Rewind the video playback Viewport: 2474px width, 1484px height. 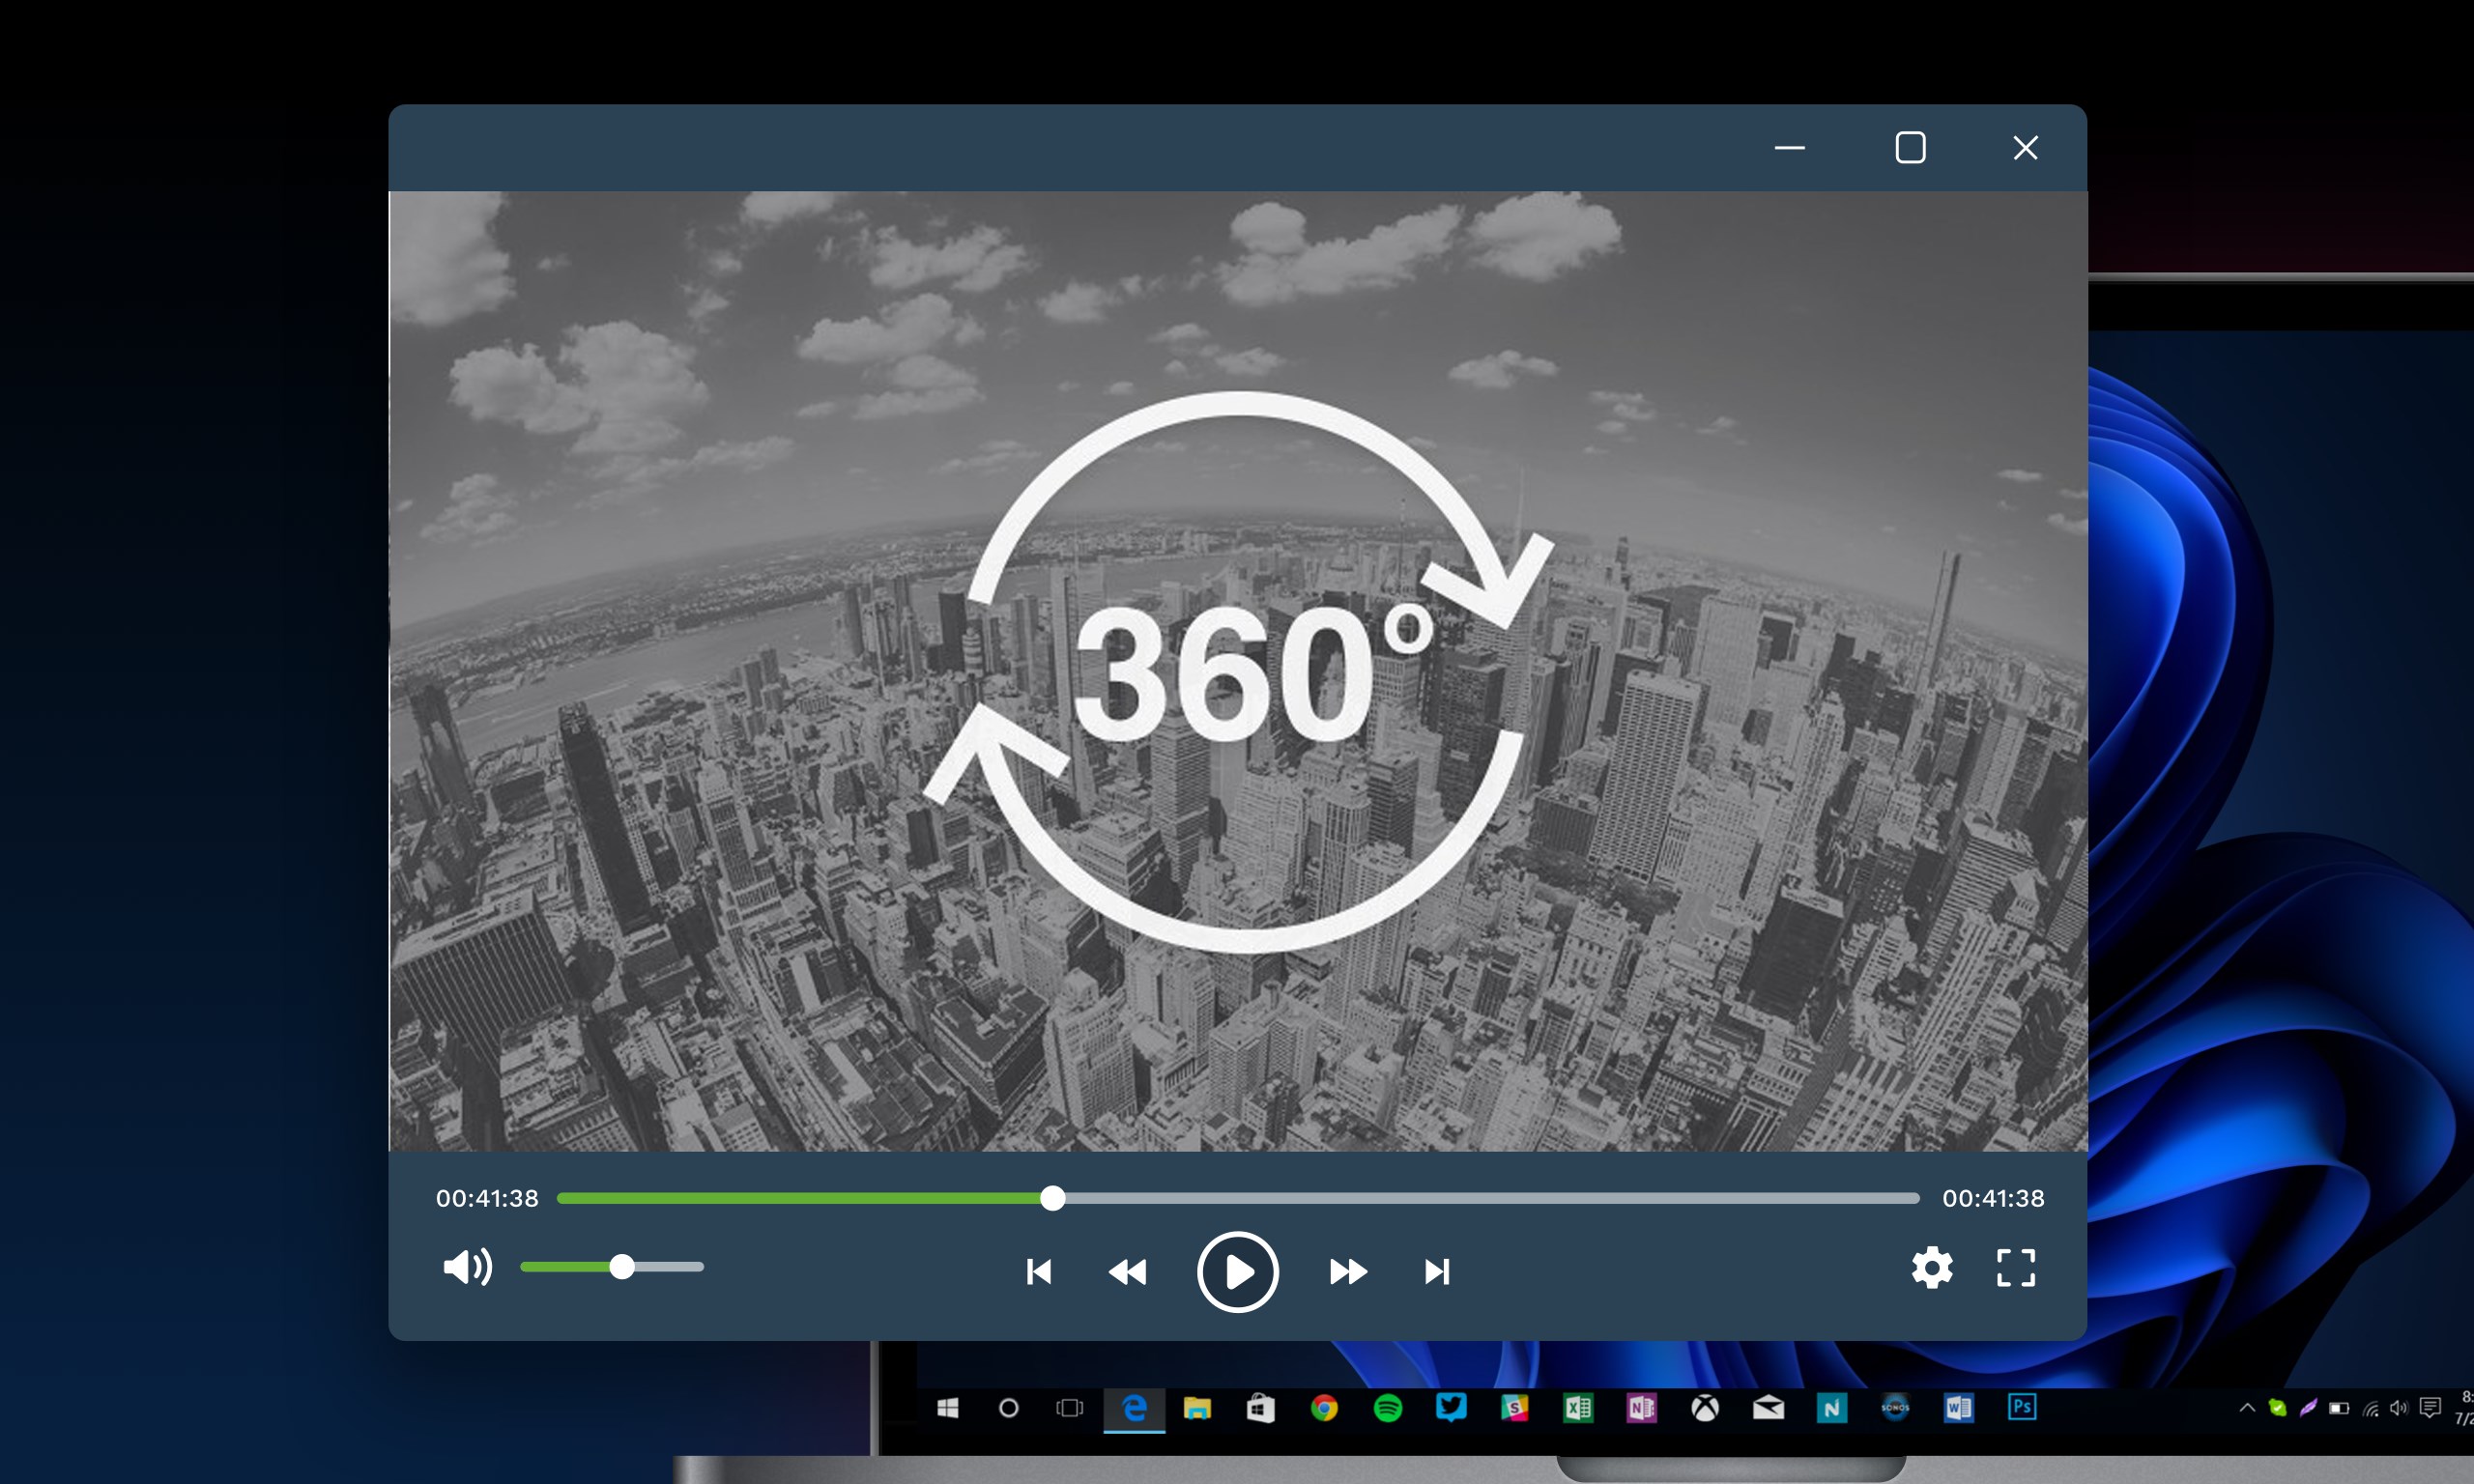click(1128, 1271)
